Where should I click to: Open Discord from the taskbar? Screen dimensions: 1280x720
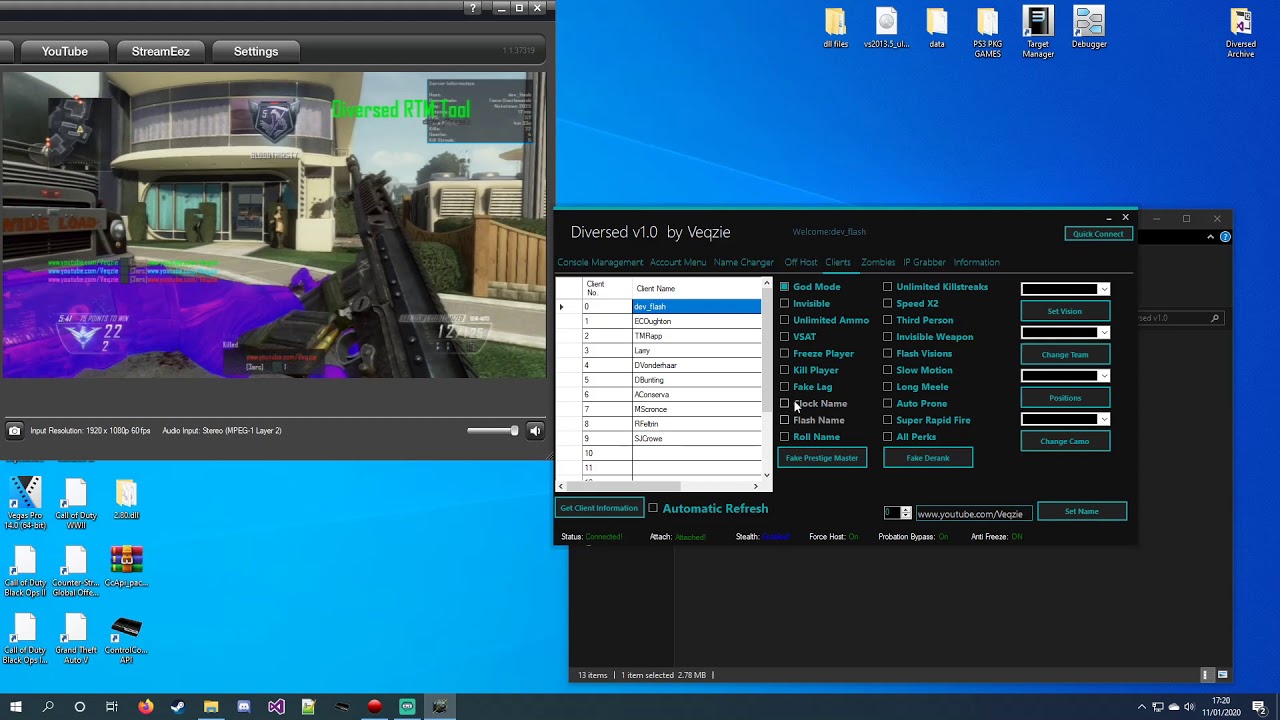[x=244, y=707]
